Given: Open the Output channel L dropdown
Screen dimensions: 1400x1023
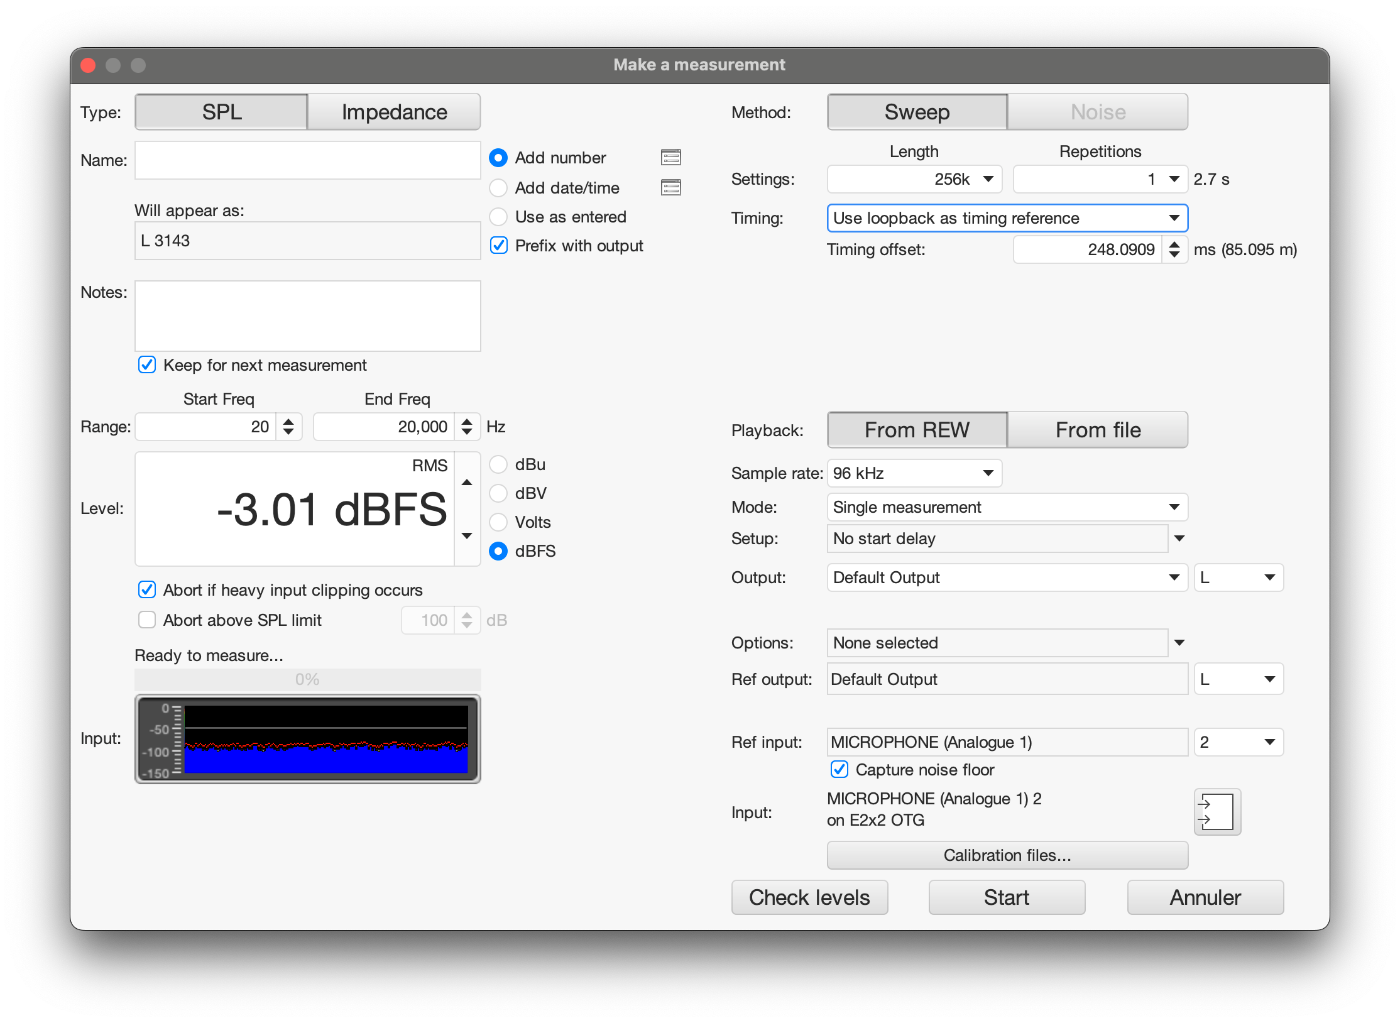Looking at the screenshot, I should click(x=1238, y=577).
